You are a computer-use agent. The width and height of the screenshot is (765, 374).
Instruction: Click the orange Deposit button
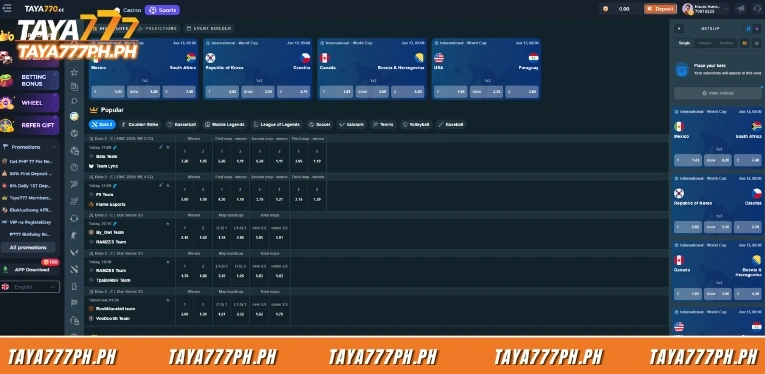660,9
